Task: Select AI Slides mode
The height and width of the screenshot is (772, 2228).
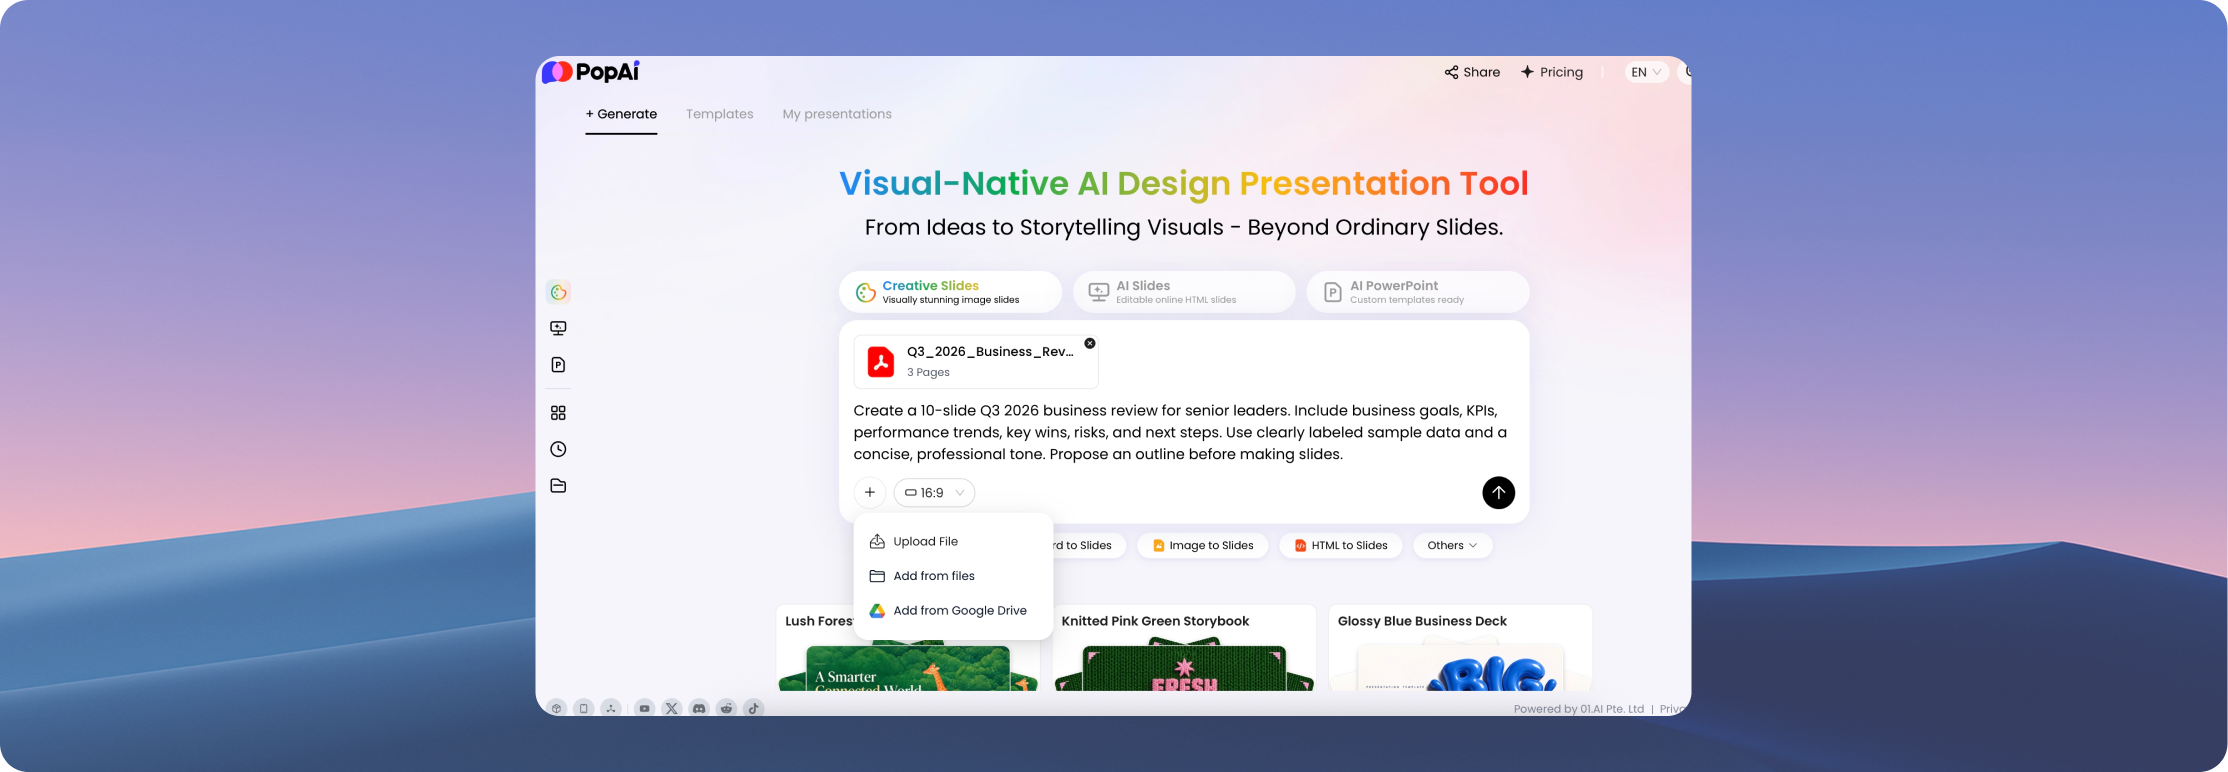Action: [x=1184, y=292]
